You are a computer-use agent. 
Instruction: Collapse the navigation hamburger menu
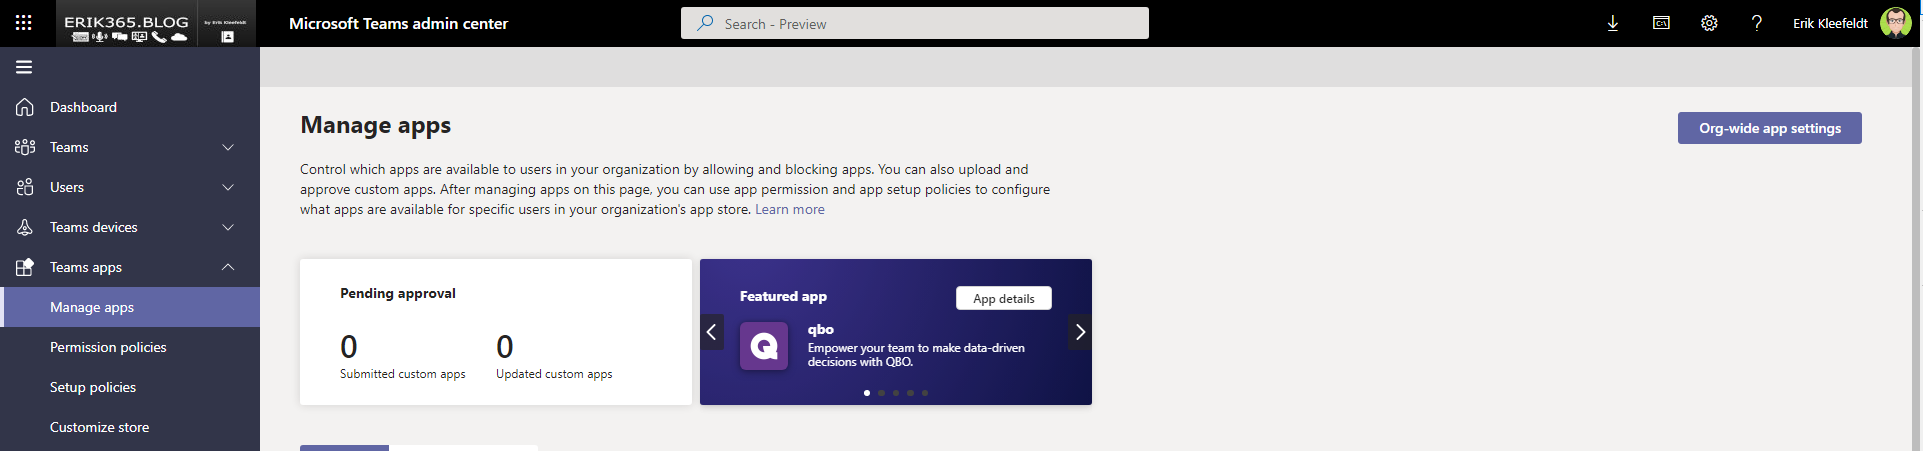pyautogui.click(x=24, y=67)
